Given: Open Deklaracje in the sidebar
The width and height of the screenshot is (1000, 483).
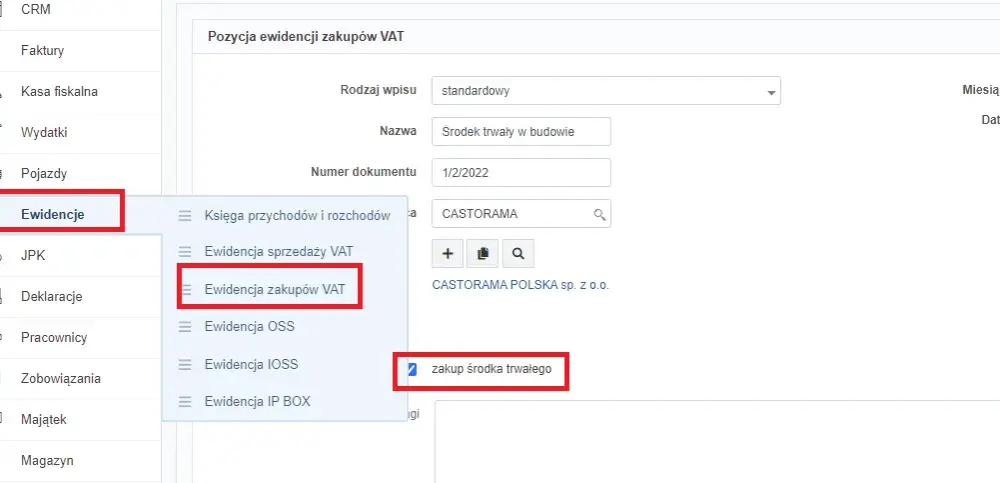Looking at the screenshot, I should point(52,297).
